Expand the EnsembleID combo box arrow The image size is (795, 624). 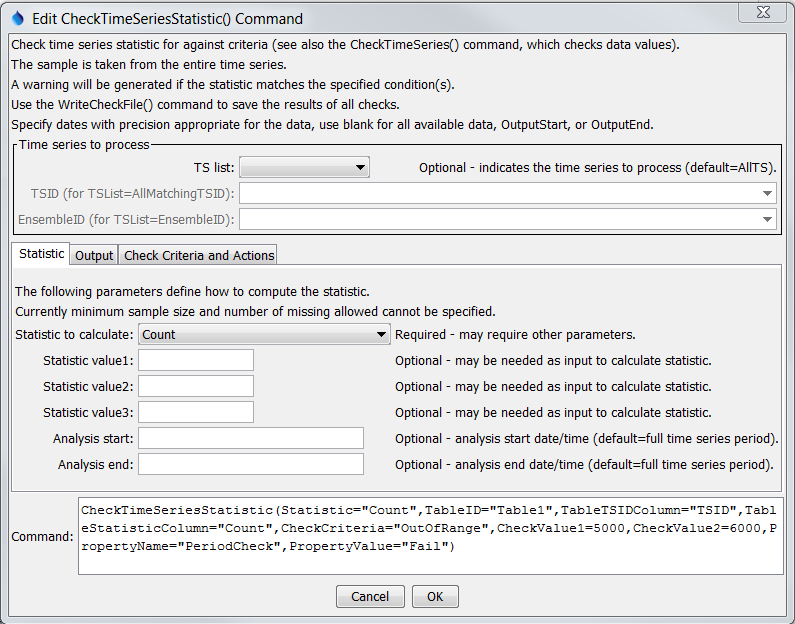click(767, 219)
